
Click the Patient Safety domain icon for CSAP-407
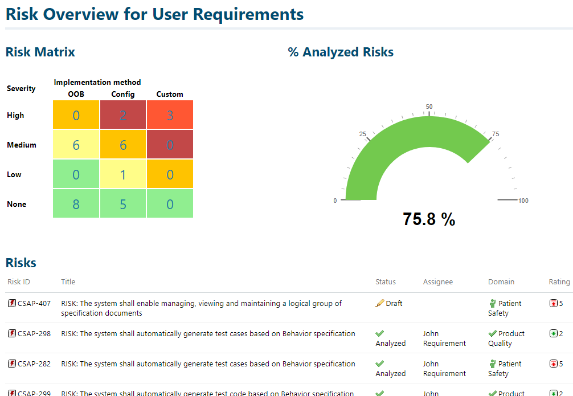tap(493, 303)
